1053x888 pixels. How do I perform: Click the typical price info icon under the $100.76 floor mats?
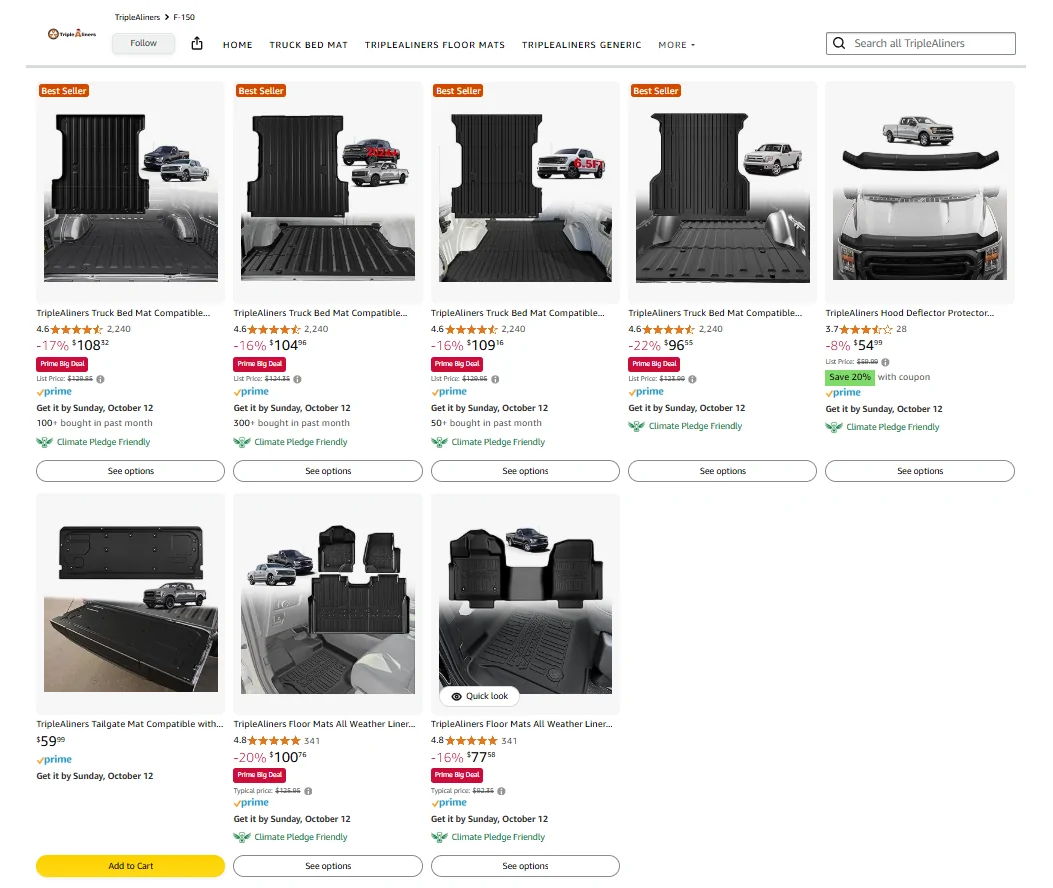pos(308,790)
